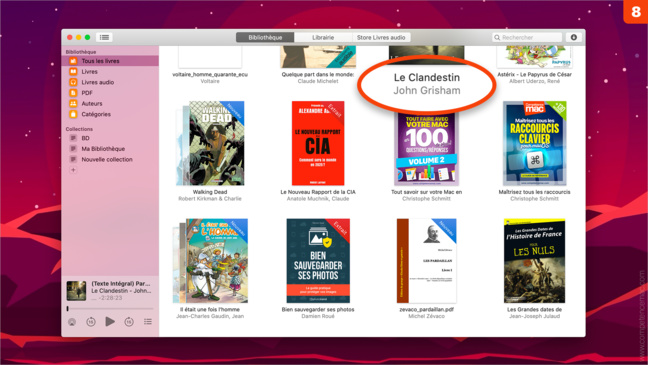The width and height of the screenshot is (648, 365).
Task: Click the "Astérix - Le Papyrus de César" title
Action: pos(534,74)
